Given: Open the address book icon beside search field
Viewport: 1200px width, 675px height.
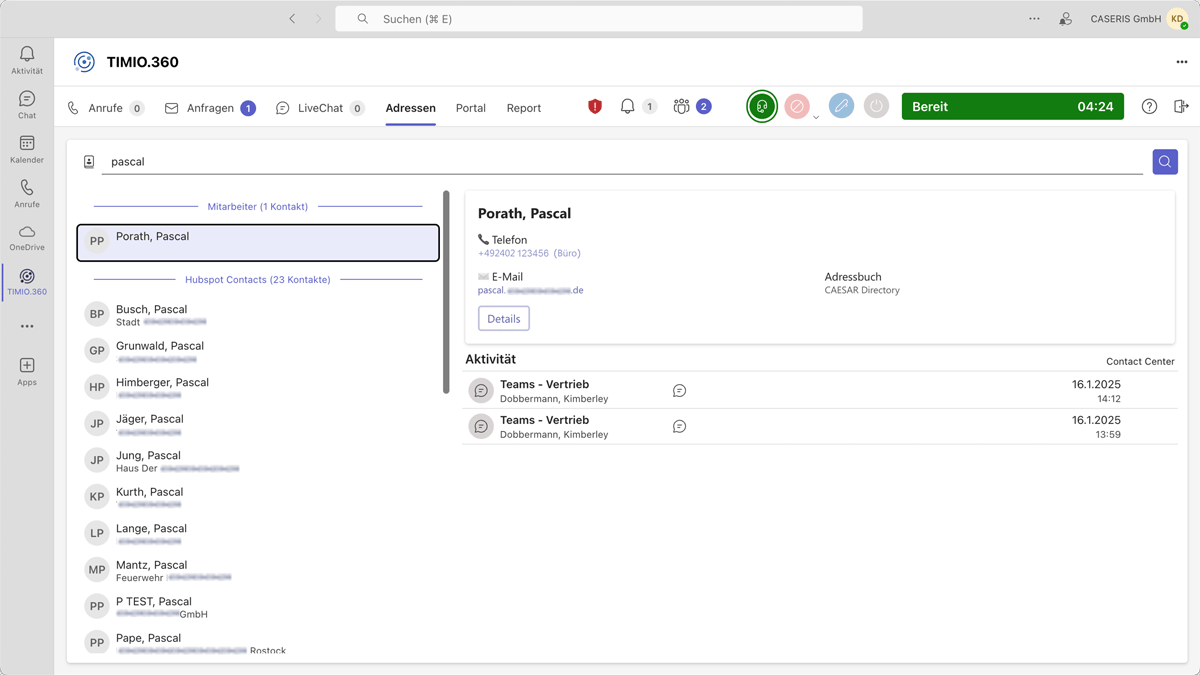Looking at the screenshot, I should (x=89, y=162).
